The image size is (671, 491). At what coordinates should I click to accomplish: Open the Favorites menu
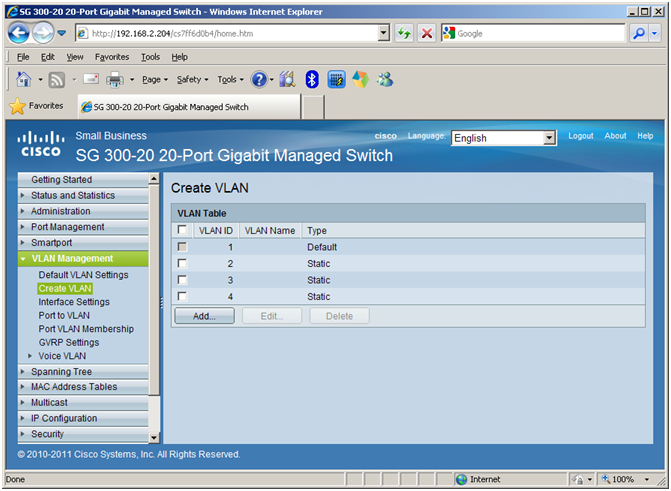112,57
